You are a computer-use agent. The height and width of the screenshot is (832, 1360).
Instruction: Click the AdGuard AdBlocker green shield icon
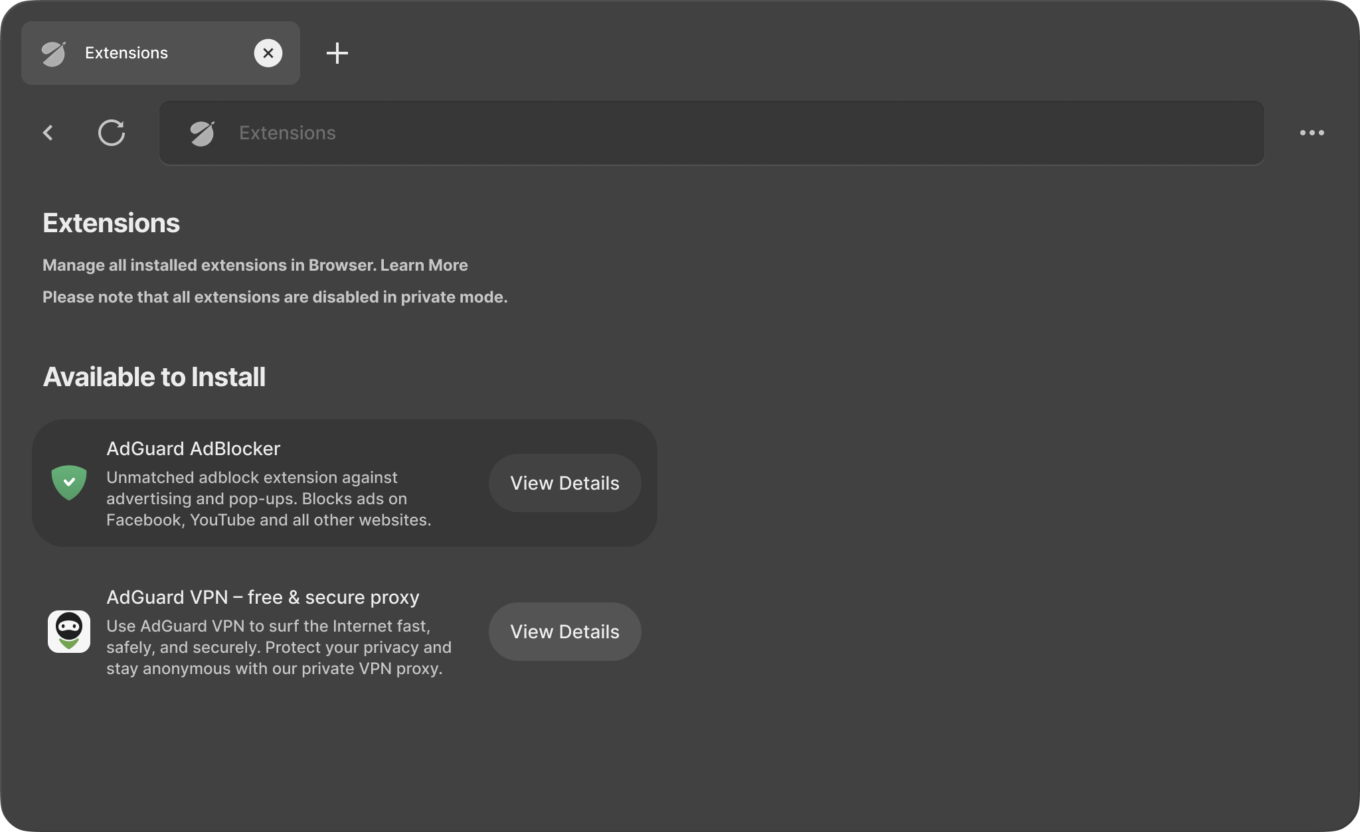point(69,483)
